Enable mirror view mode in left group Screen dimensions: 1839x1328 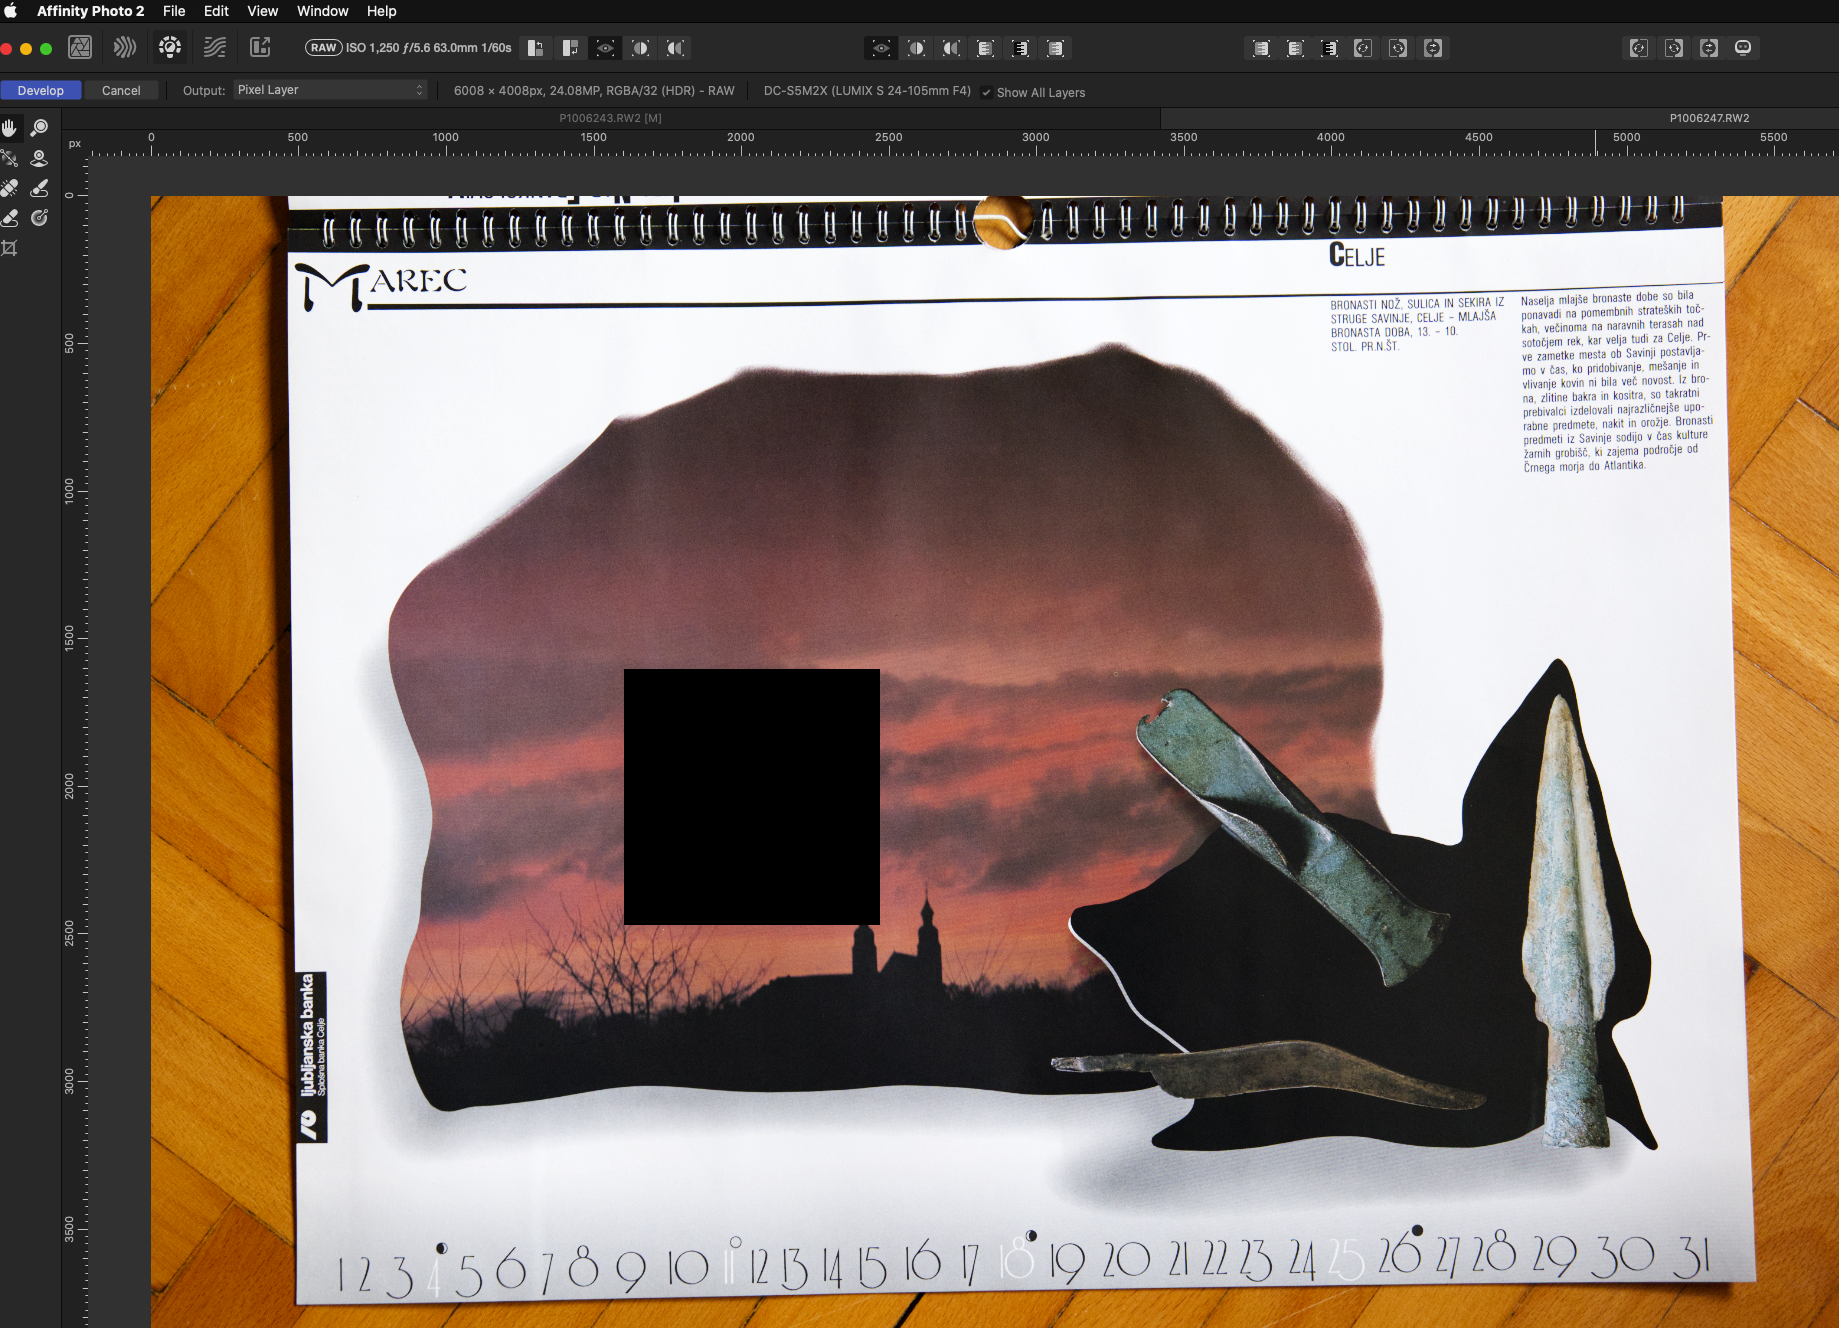point(675,48)
